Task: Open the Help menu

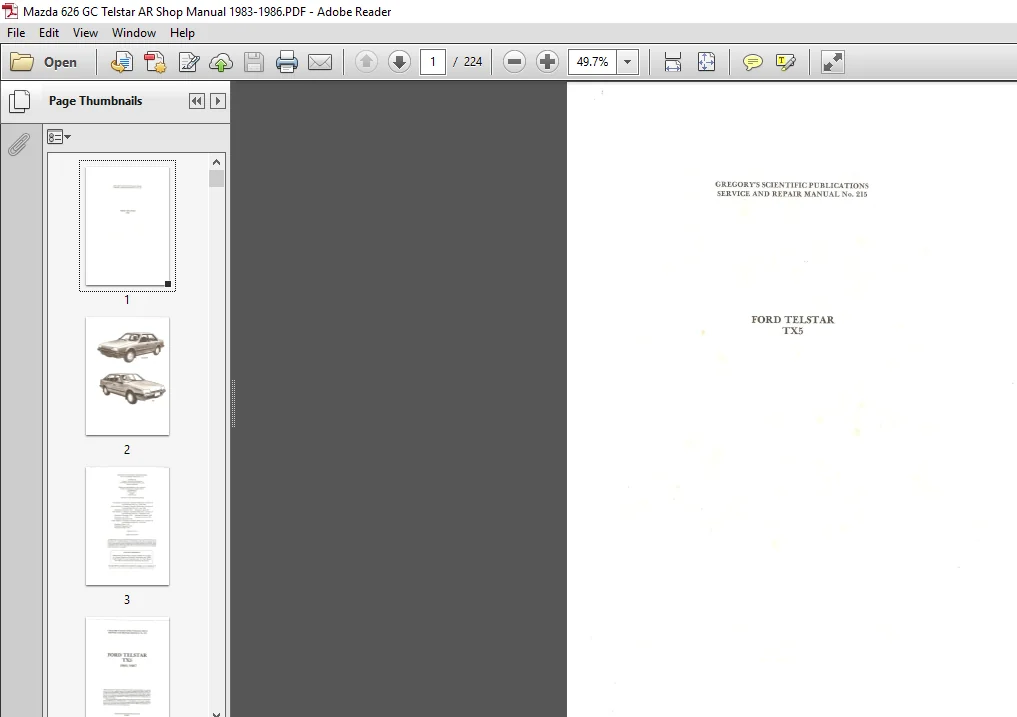Action: point(182,32)
